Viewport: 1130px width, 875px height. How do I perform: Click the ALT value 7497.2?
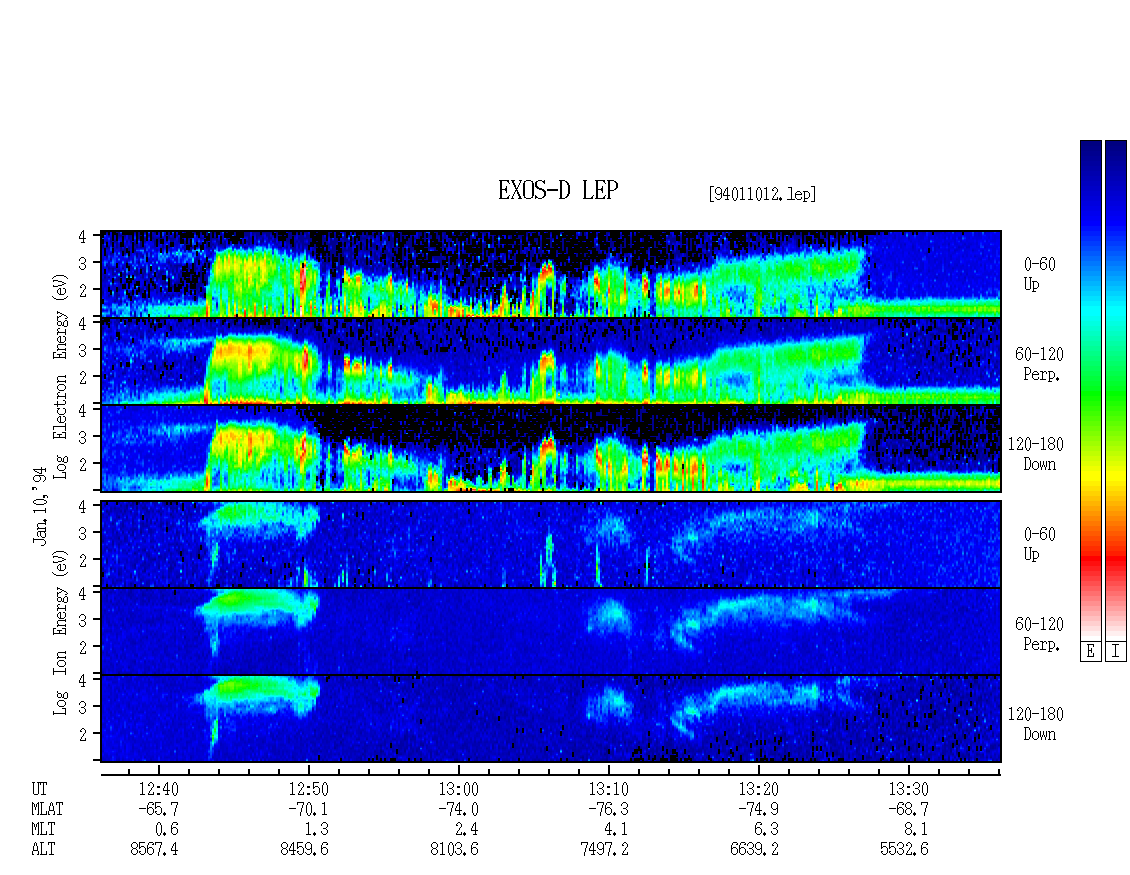(604, 850)
